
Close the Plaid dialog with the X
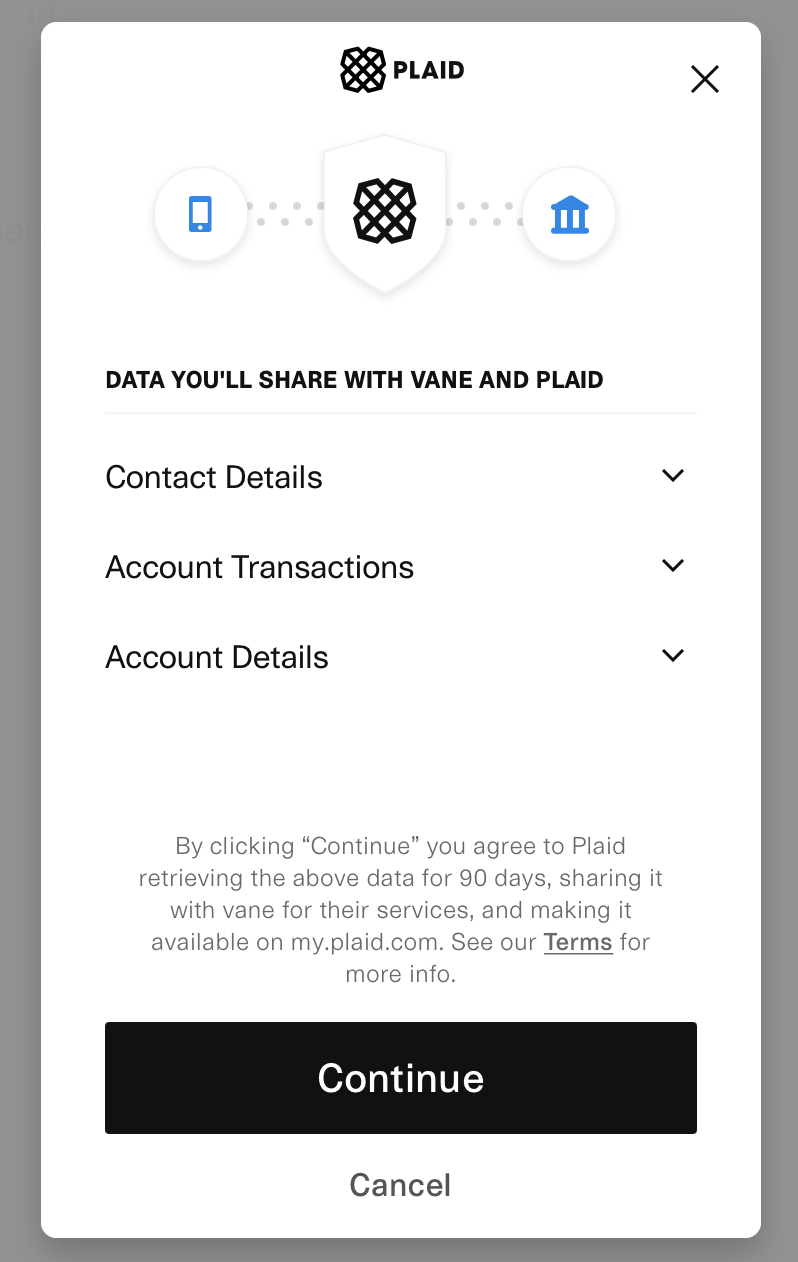click(705, 79)
